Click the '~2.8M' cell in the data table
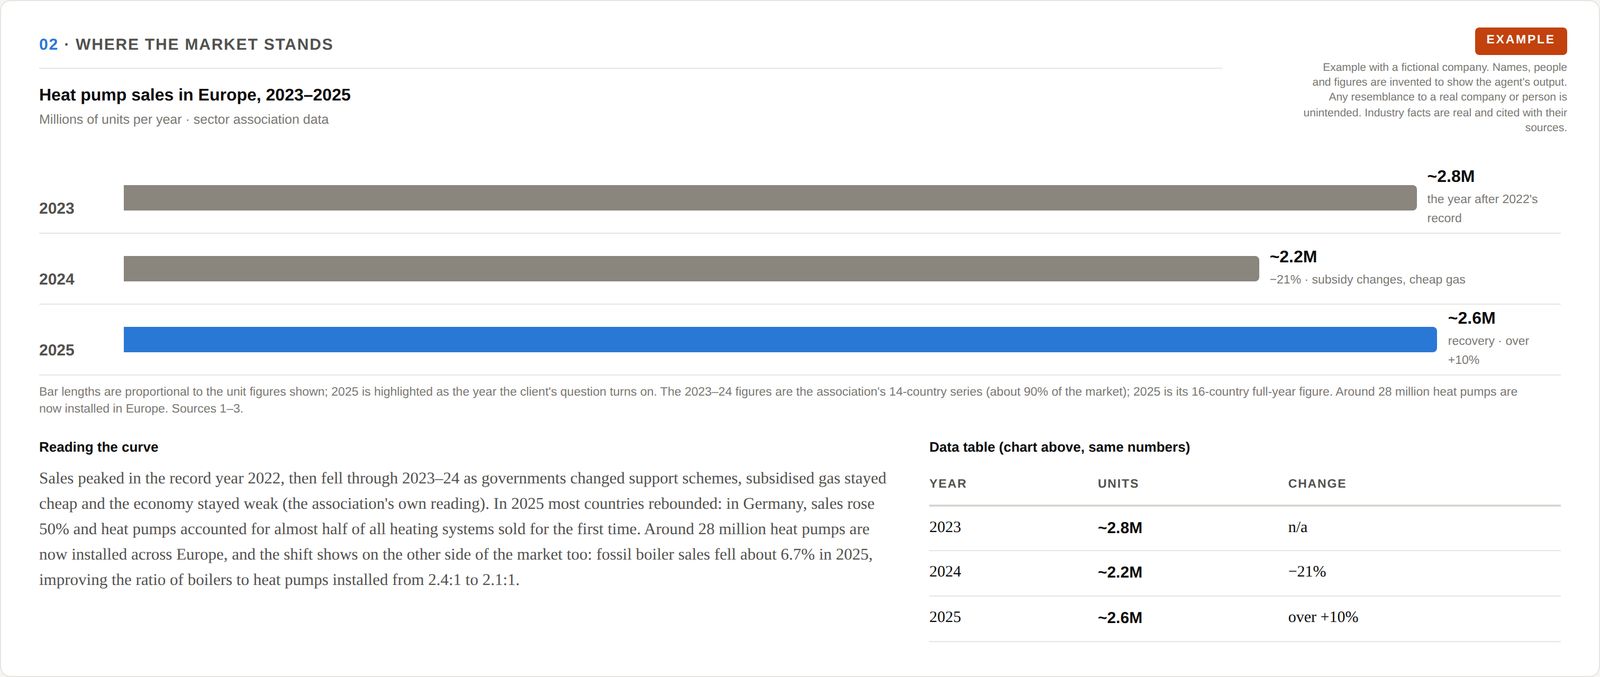1600x677 pixels. (1120, 528)
